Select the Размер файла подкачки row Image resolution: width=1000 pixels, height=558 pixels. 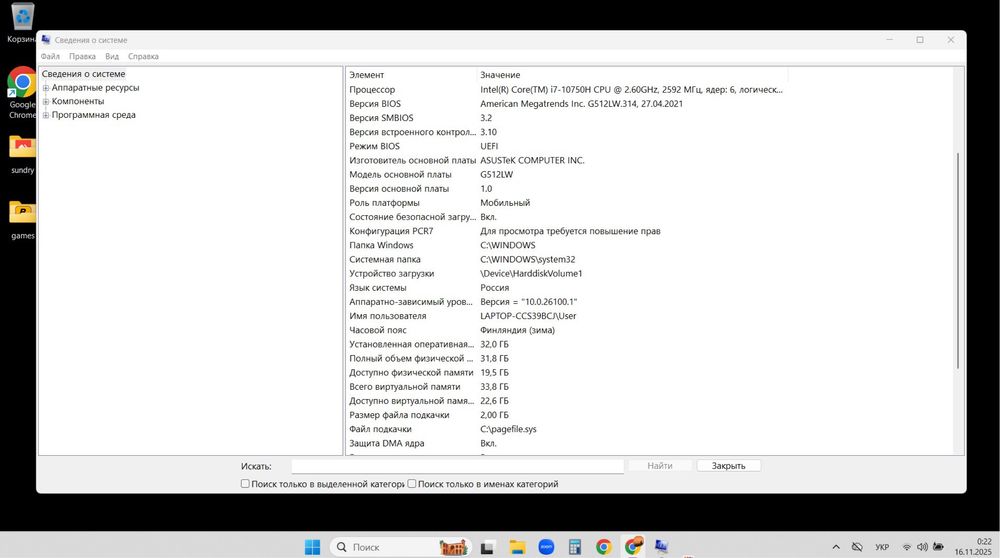pos(566,415)
